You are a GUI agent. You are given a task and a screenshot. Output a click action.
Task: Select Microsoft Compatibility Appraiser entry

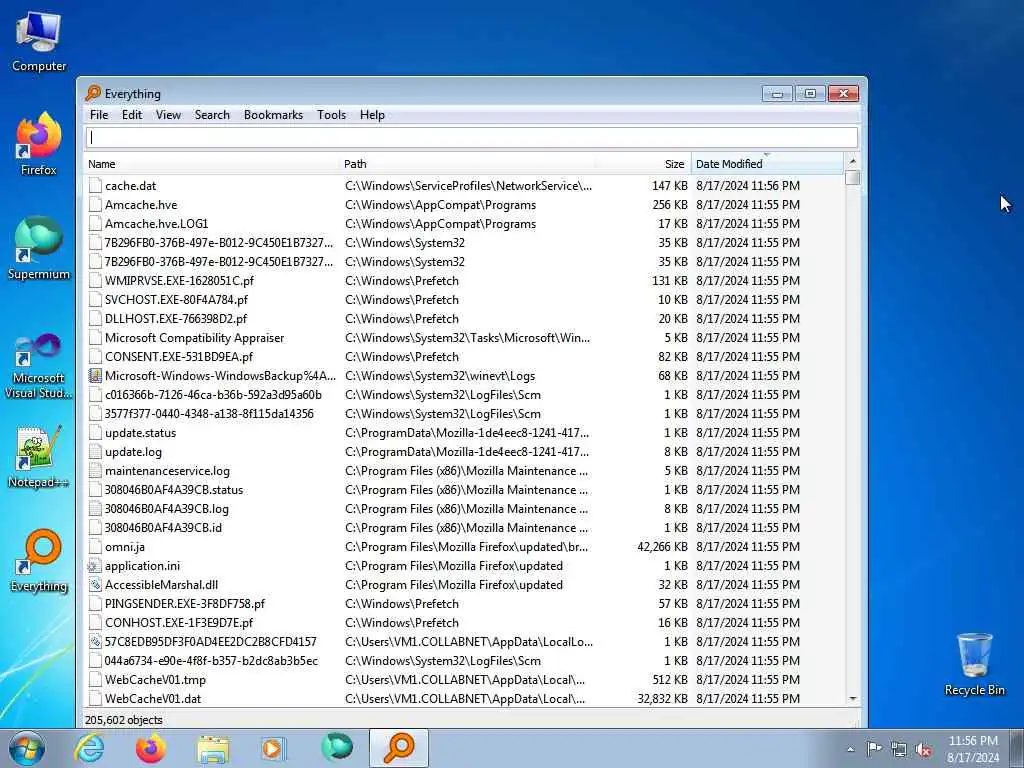pyautogui.click(x=464, y=338)
